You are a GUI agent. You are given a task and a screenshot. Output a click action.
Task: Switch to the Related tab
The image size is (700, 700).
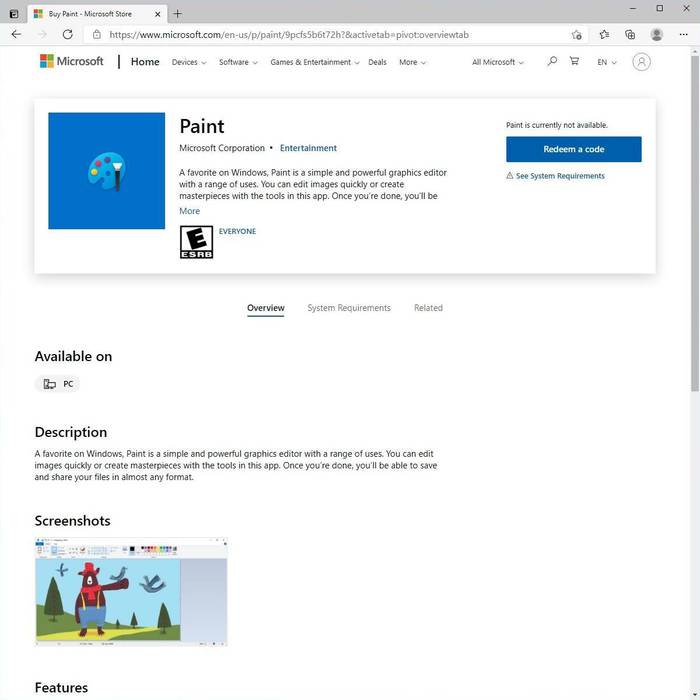tap(428, 308)
